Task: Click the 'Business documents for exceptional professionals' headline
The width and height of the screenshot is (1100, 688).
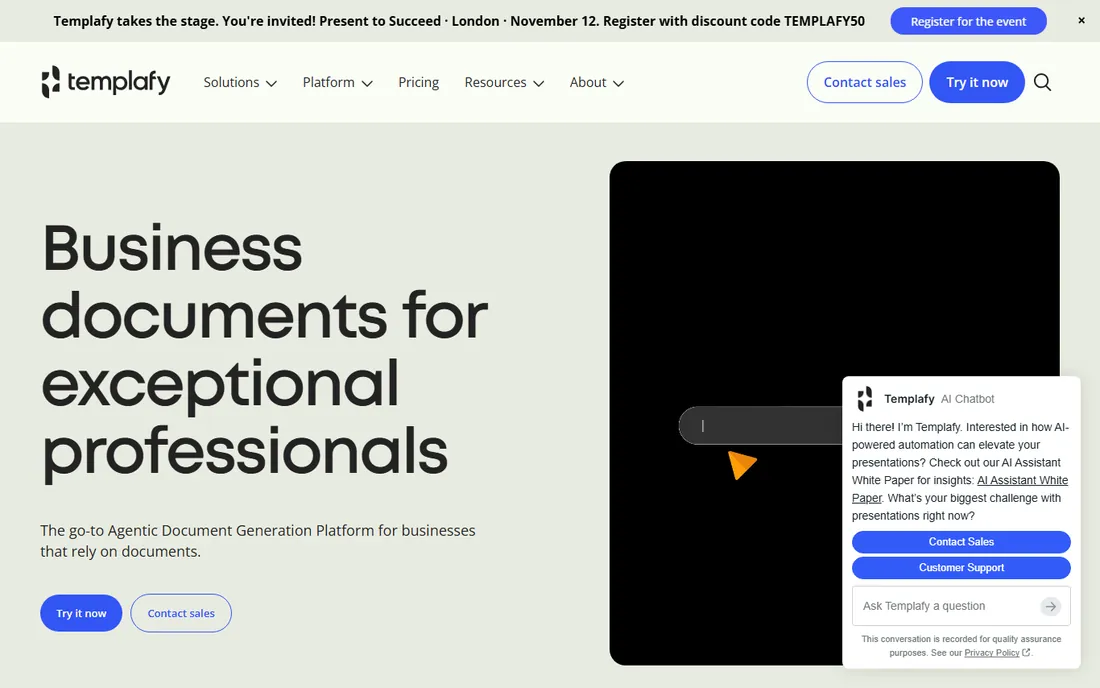Action: (265, 351)
